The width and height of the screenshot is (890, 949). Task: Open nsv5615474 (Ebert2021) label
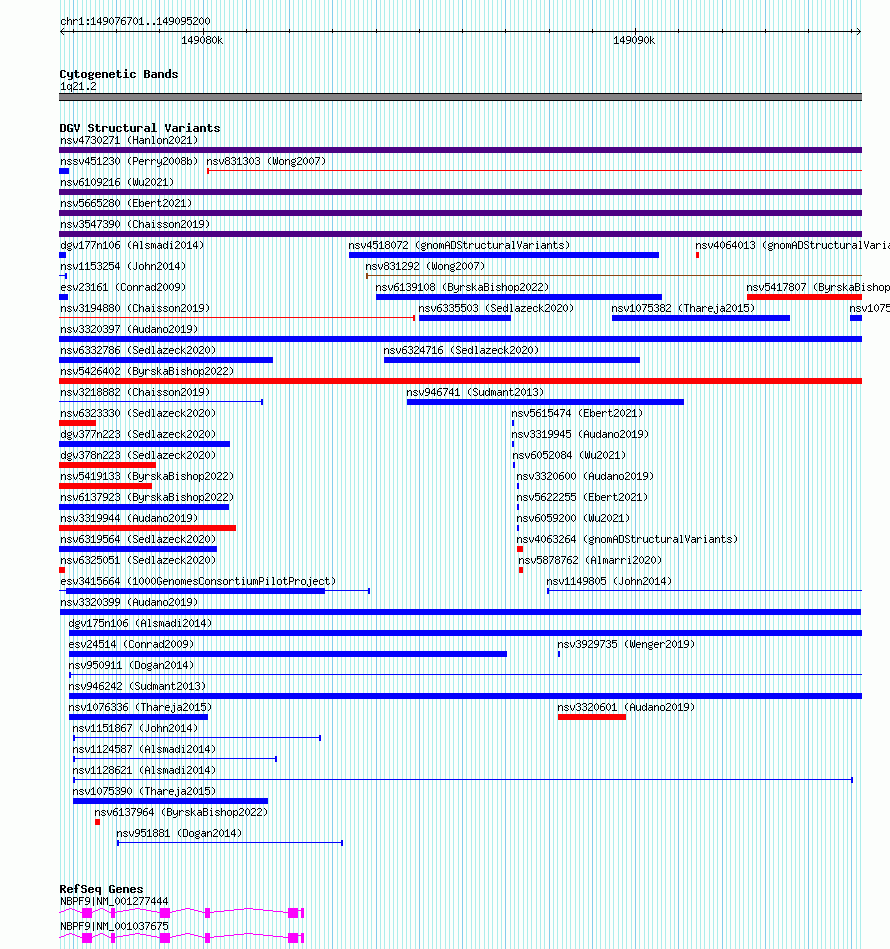577,413
